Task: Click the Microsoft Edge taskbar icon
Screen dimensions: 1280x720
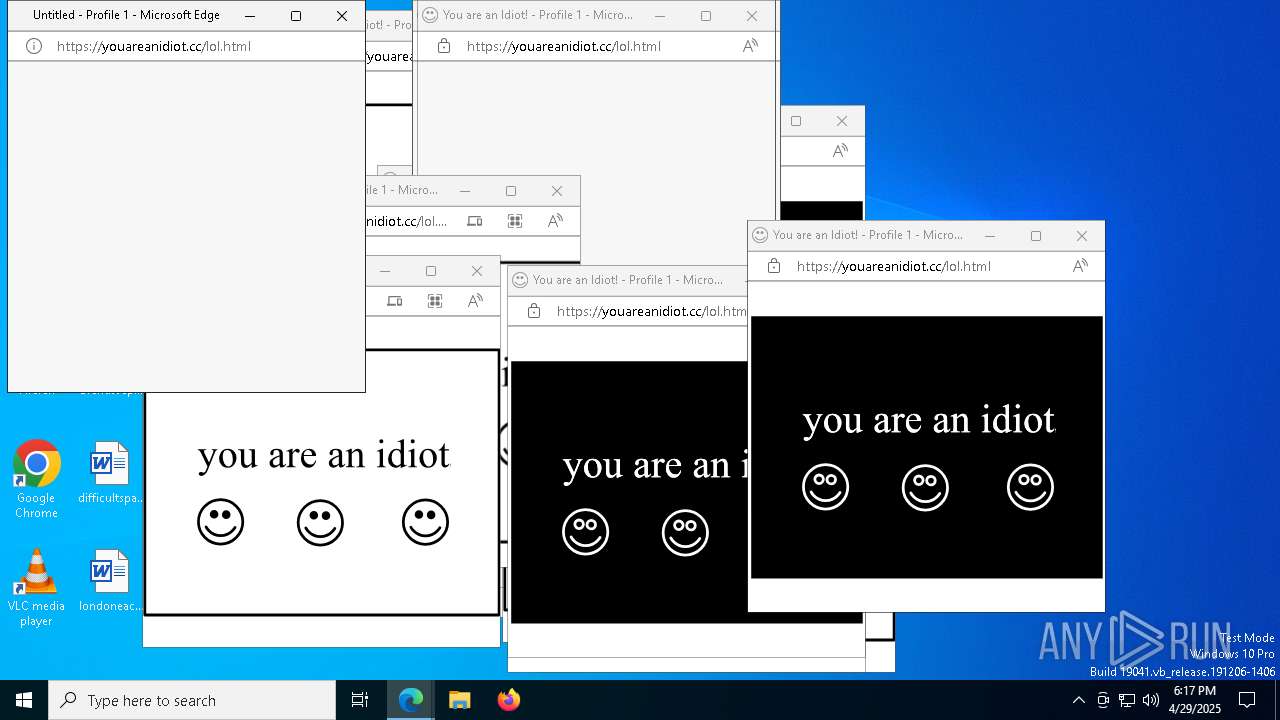Action: pyautogui.click(x=411, y=700)
